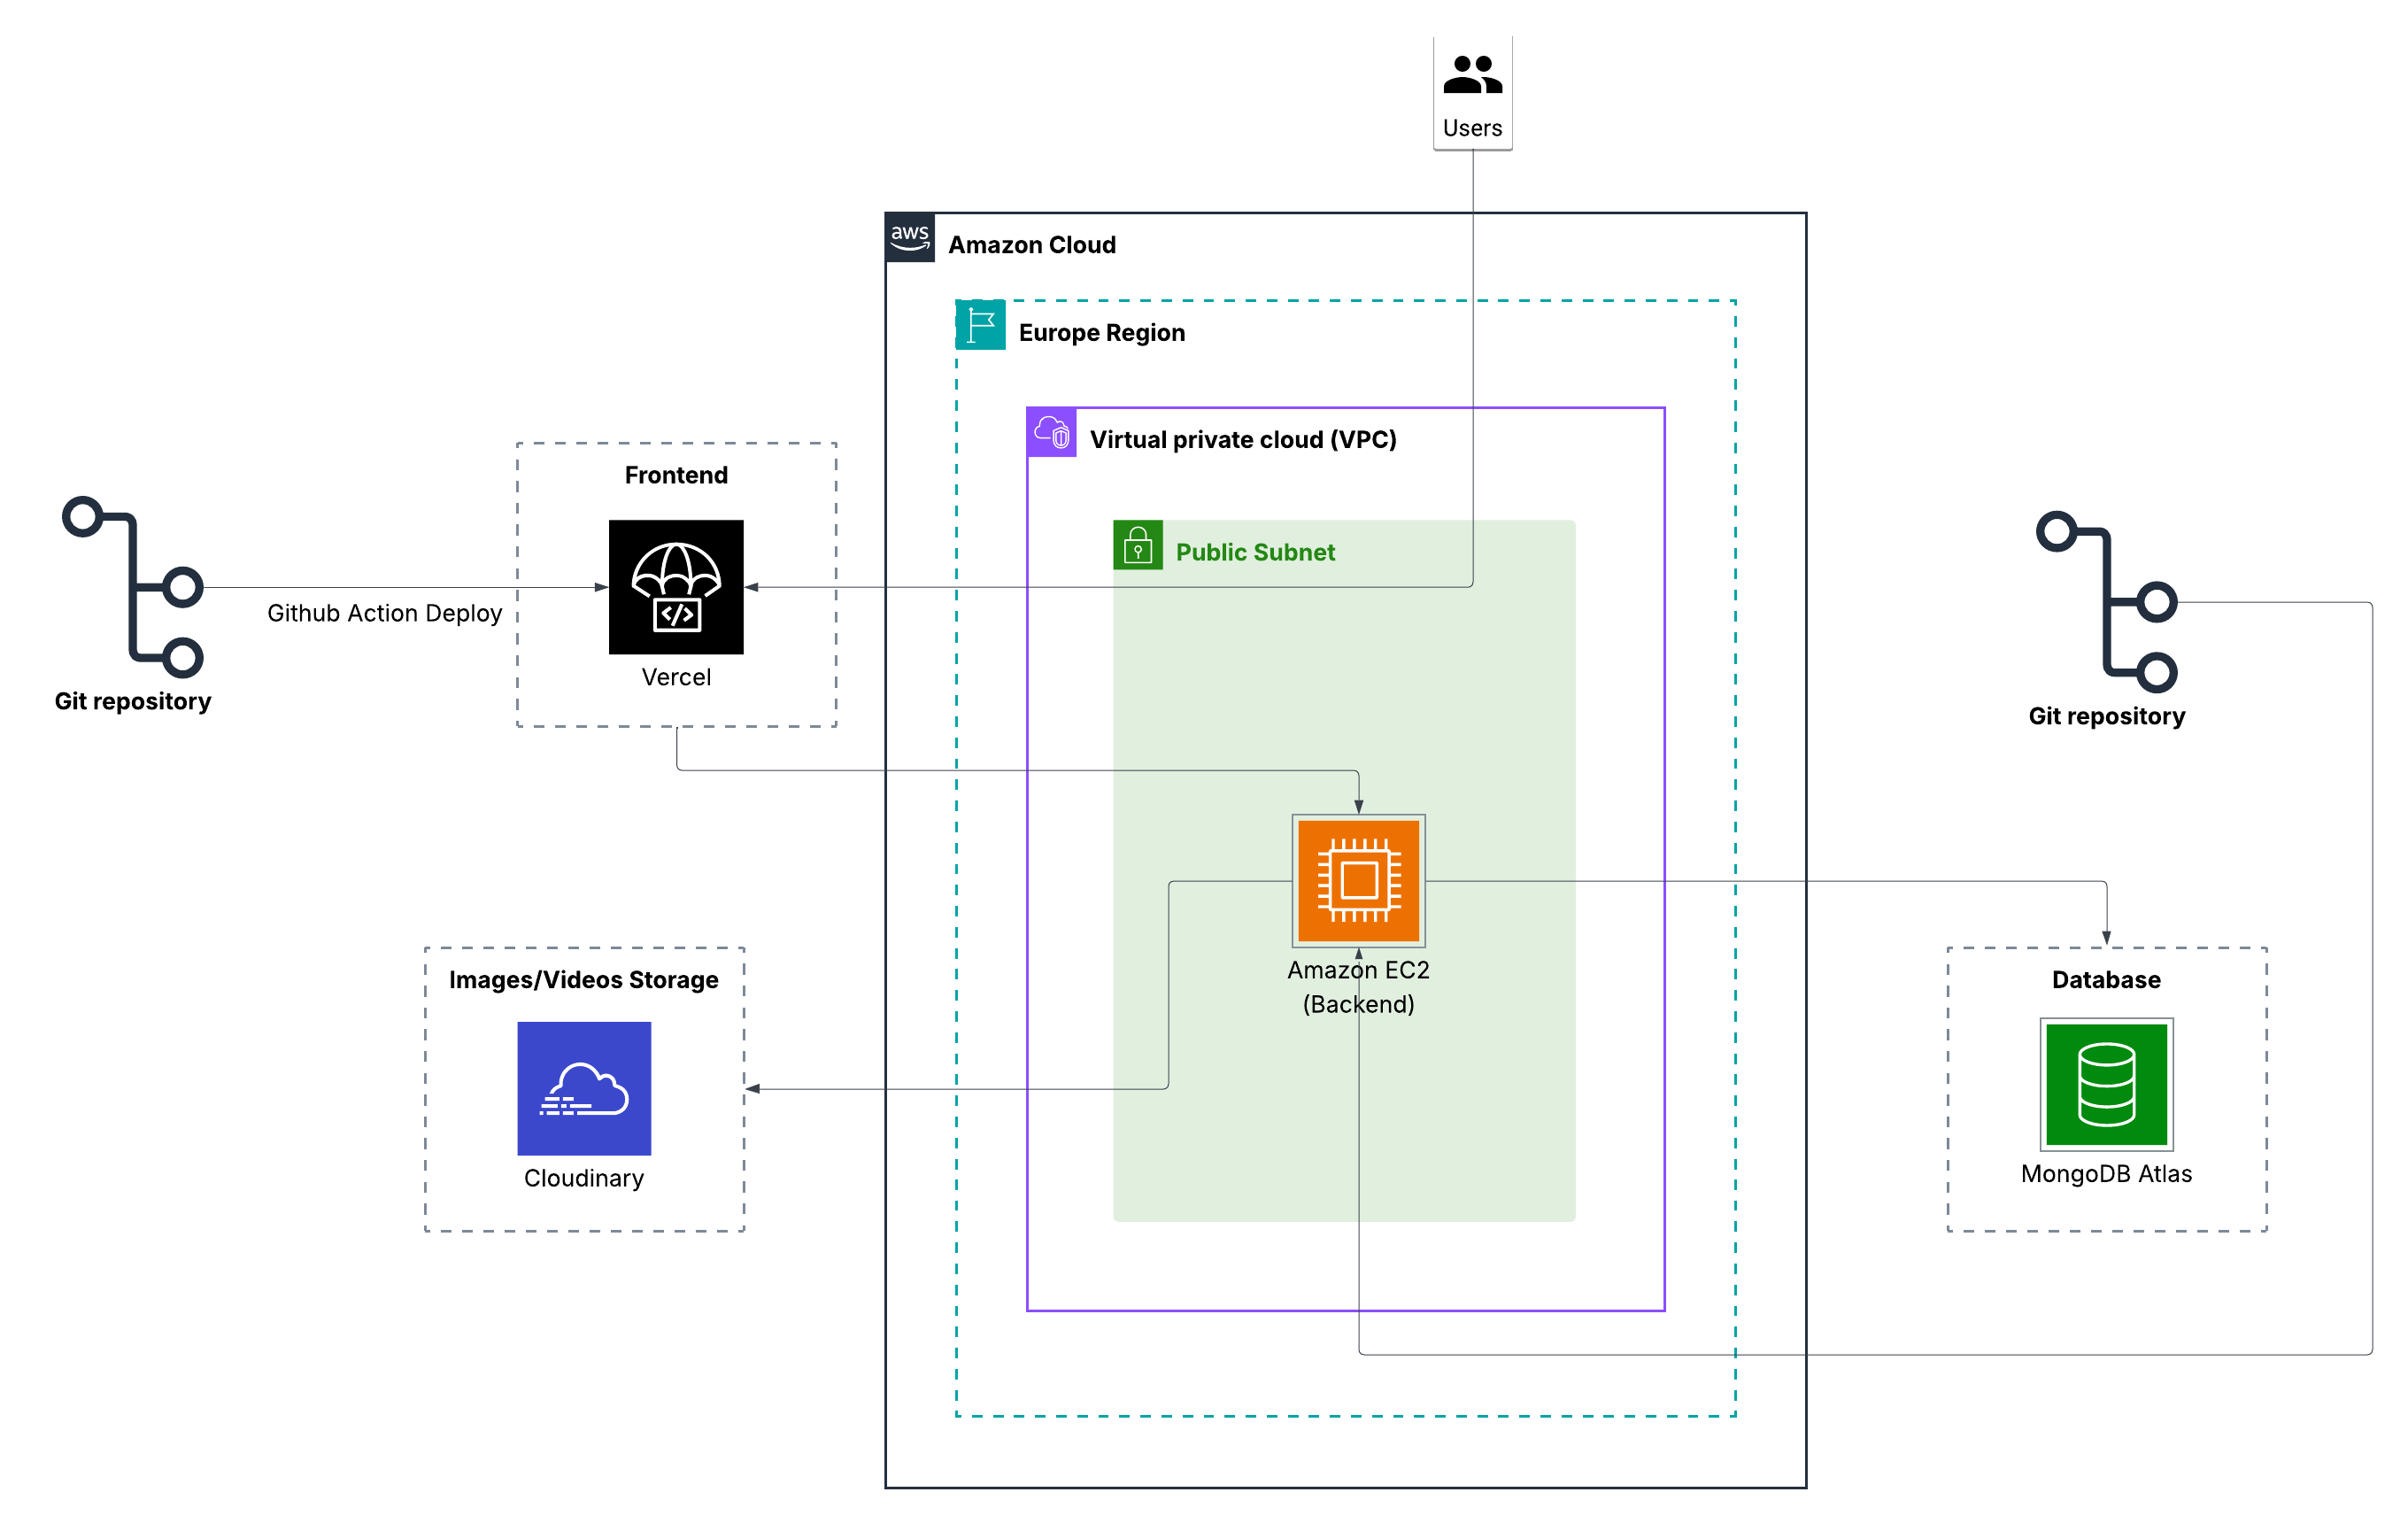Click the Frontend group heading
This screenshot has height=1523, width=2408.
[676, 475]
